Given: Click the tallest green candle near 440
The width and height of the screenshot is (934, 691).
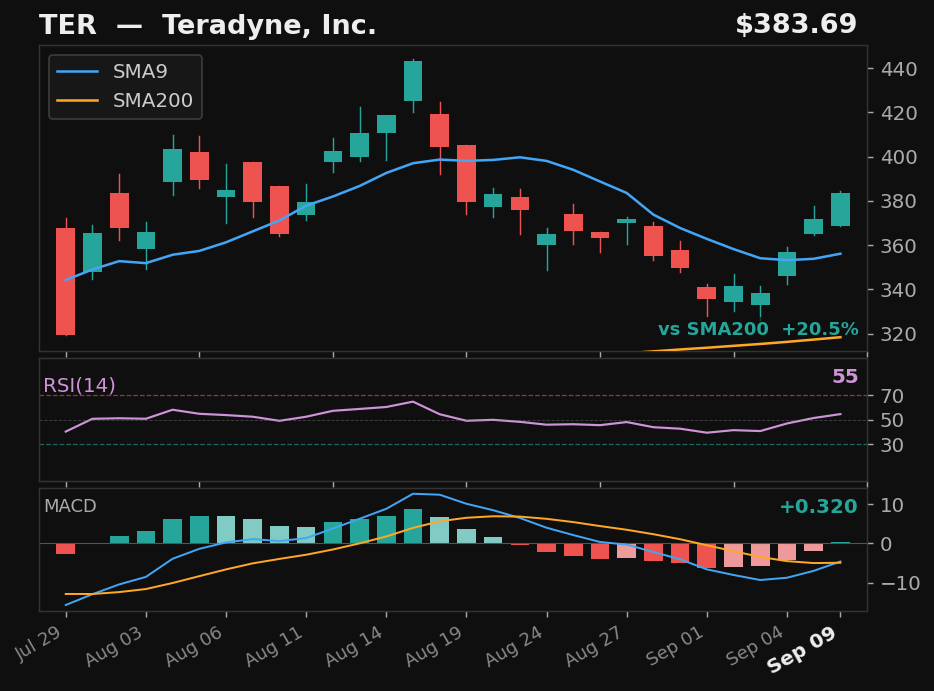Looking at the screenshot, I should click(413, 81).
